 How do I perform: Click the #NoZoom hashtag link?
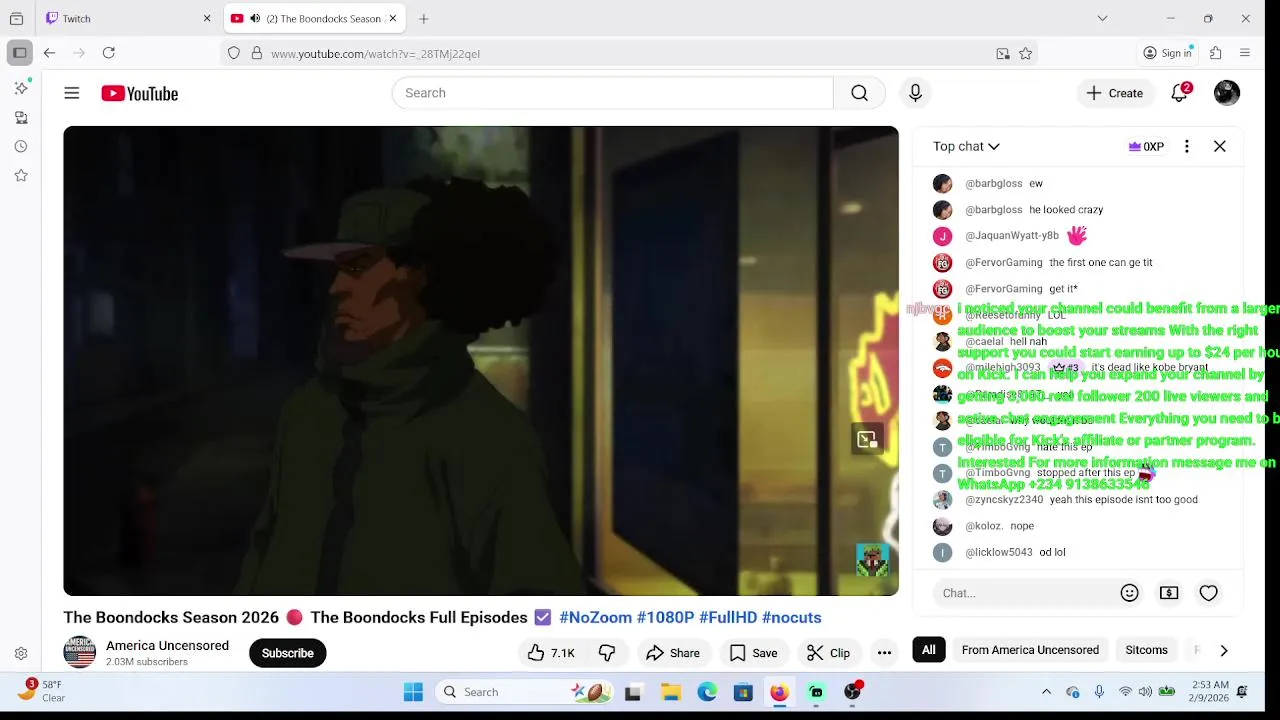[x=595, y=617]
